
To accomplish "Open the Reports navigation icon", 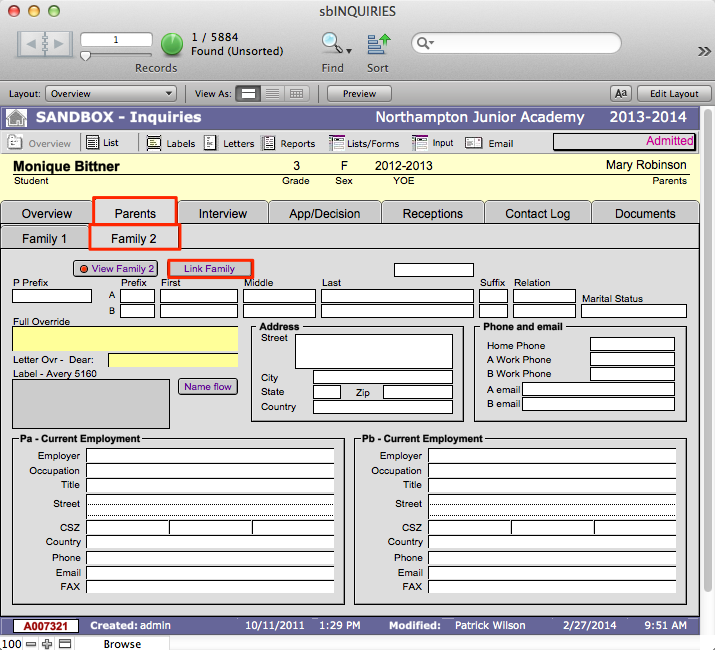I will coord(269,143).
